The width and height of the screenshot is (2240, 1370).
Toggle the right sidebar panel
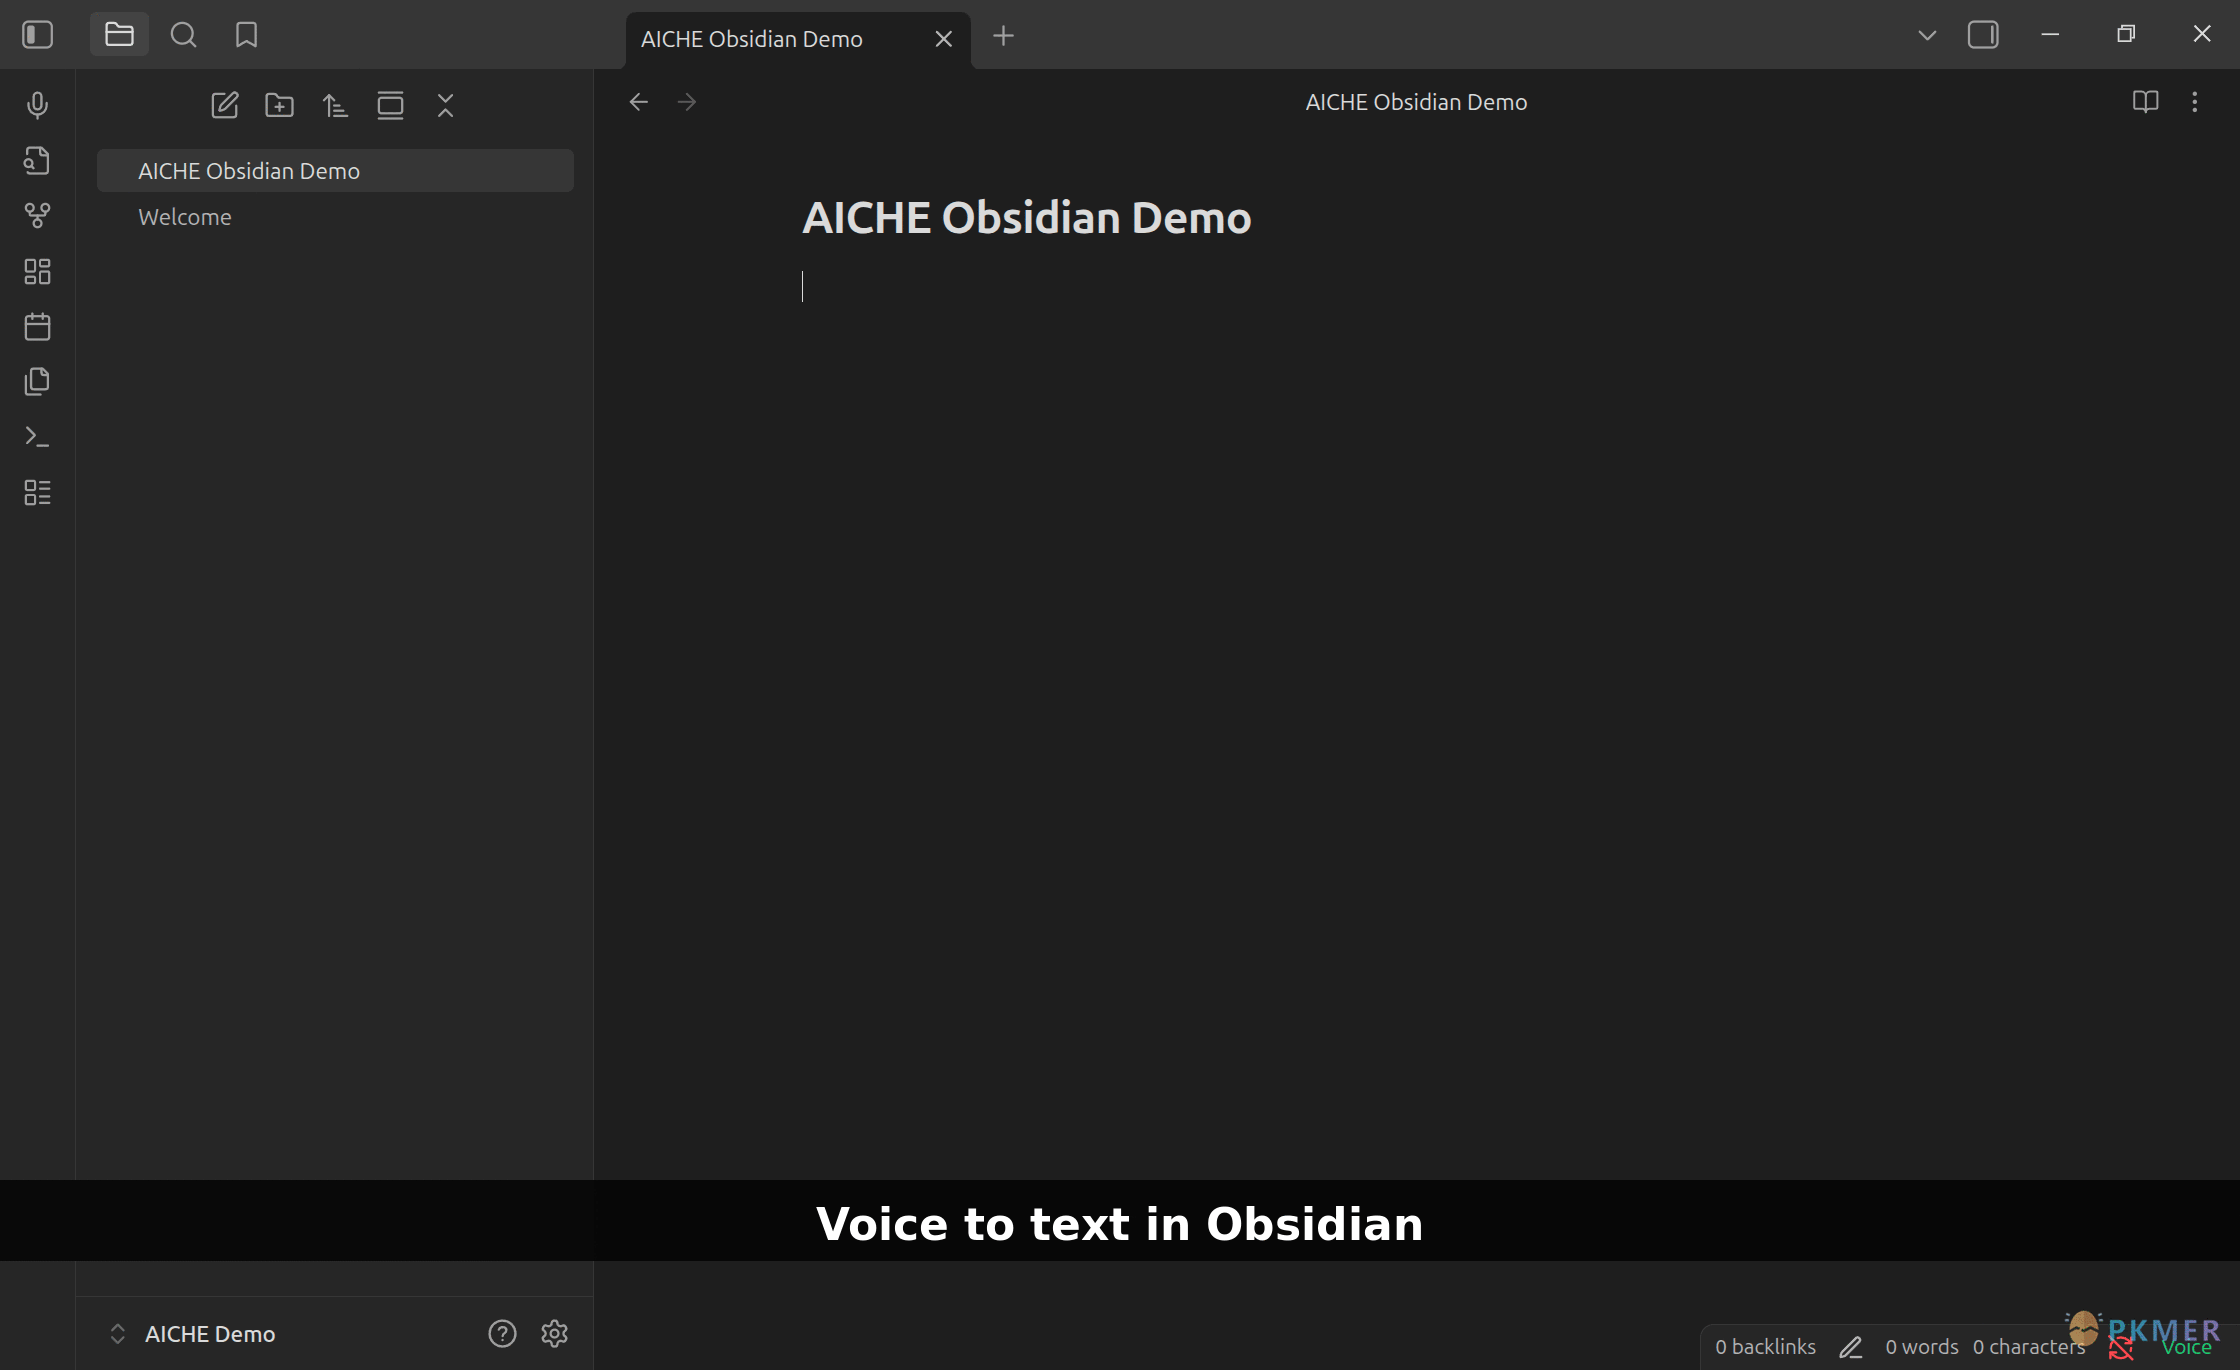(x=1983, y=35)
